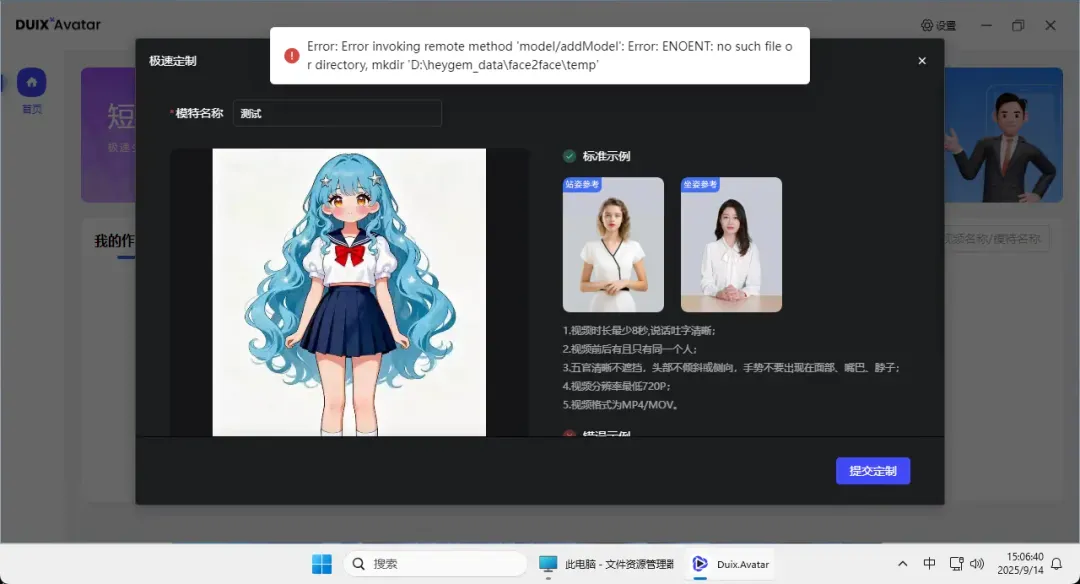Viewport: 1080px width, 584px height.
Task: Click the Duix.Avatar taskbar button
Action: click(731, 564)
